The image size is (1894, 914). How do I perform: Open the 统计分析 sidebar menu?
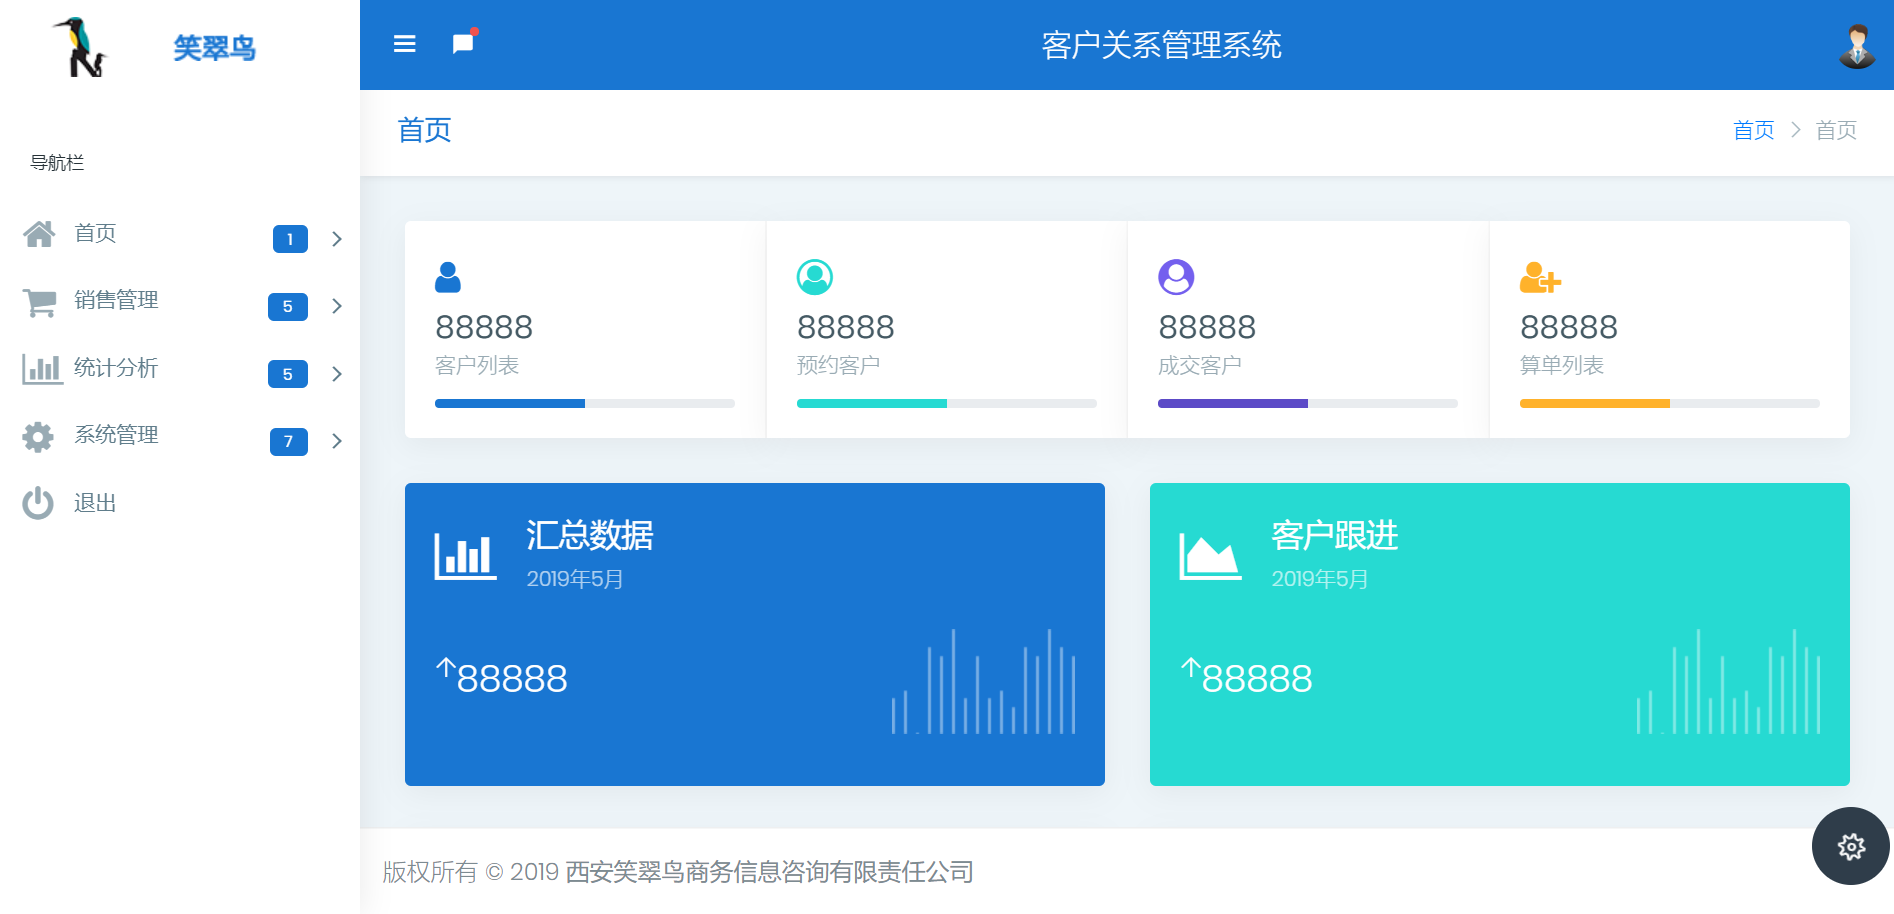pyautogui.click(x=180, y=369)
